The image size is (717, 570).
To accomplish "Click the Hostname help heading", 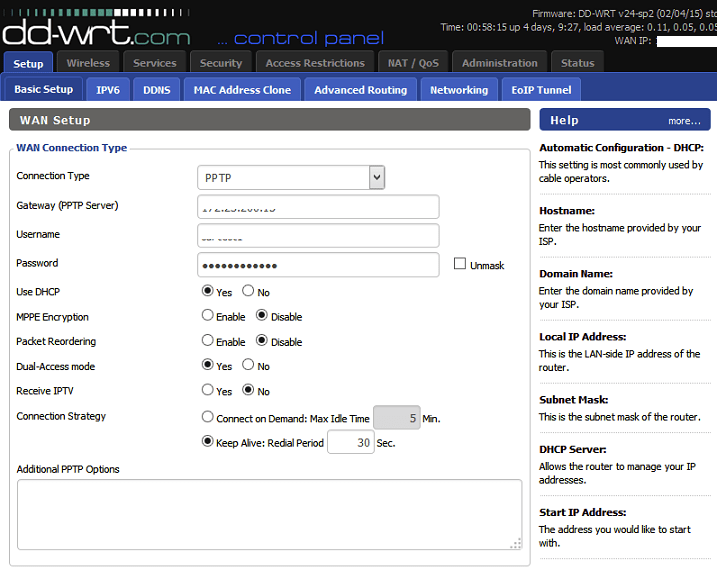I will [567, 211].
